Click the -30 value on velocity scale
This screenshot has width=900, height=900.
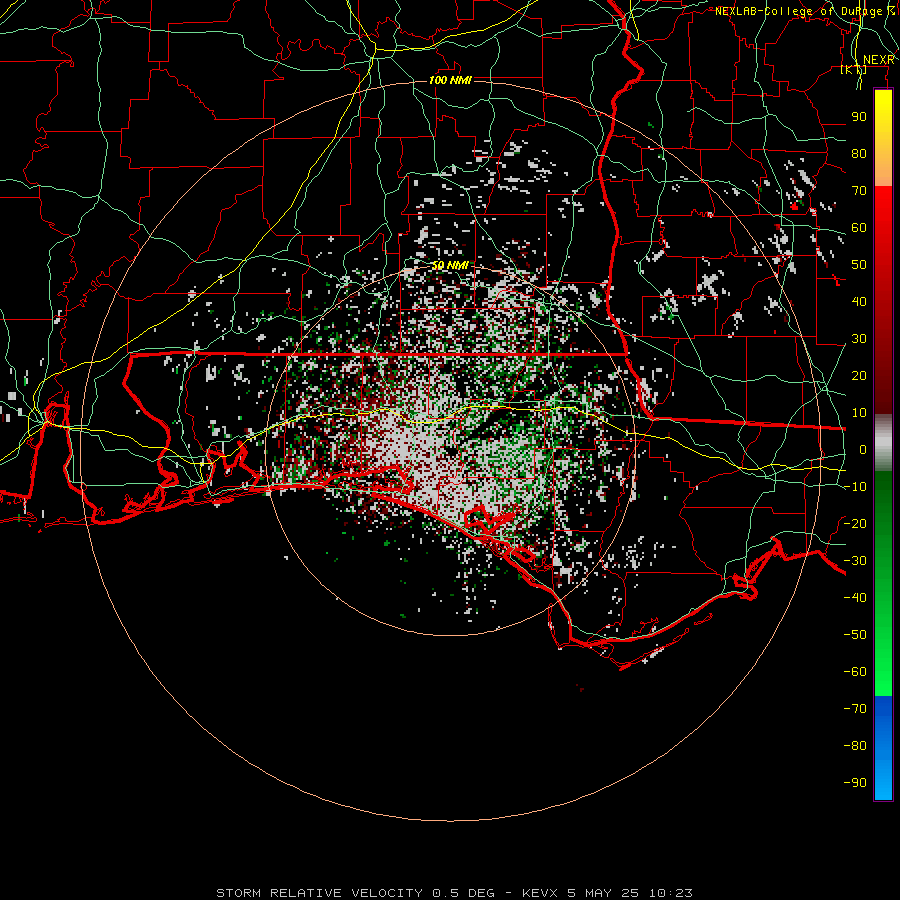[855, 561]
